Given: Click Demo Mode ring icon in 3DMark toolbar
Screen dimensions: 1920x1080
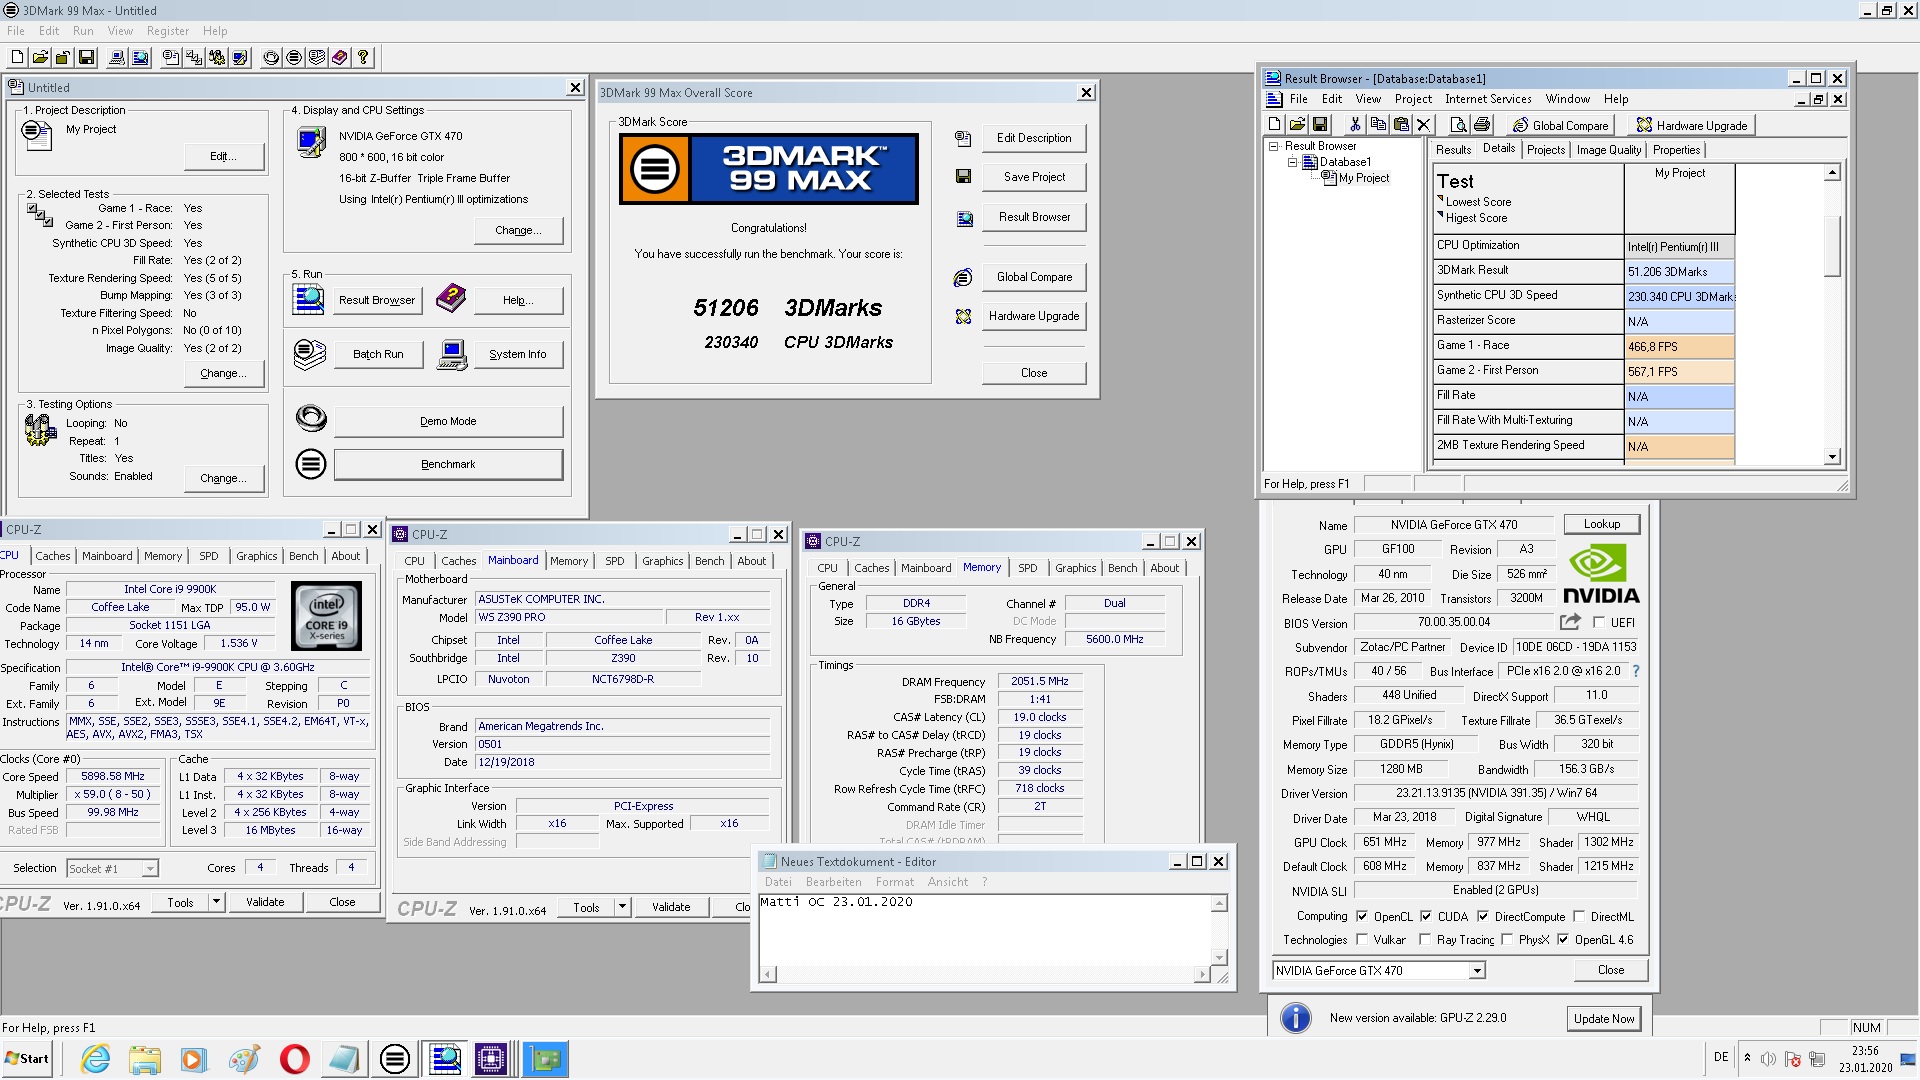Looking at the screenshot, I should 271,58.
